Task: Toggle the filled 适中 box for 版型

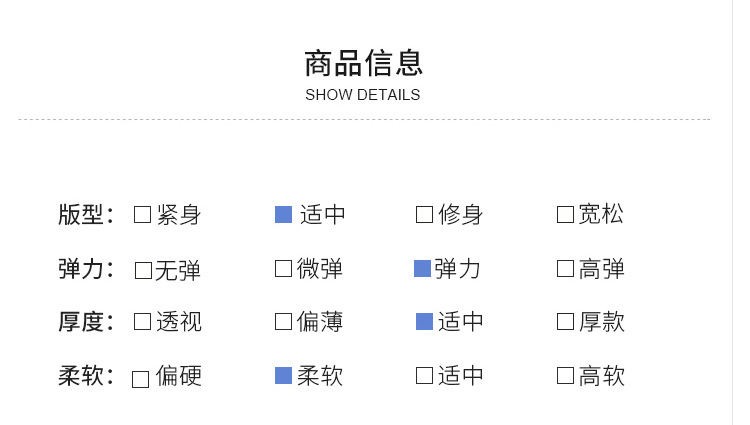Action: (283, 214)
